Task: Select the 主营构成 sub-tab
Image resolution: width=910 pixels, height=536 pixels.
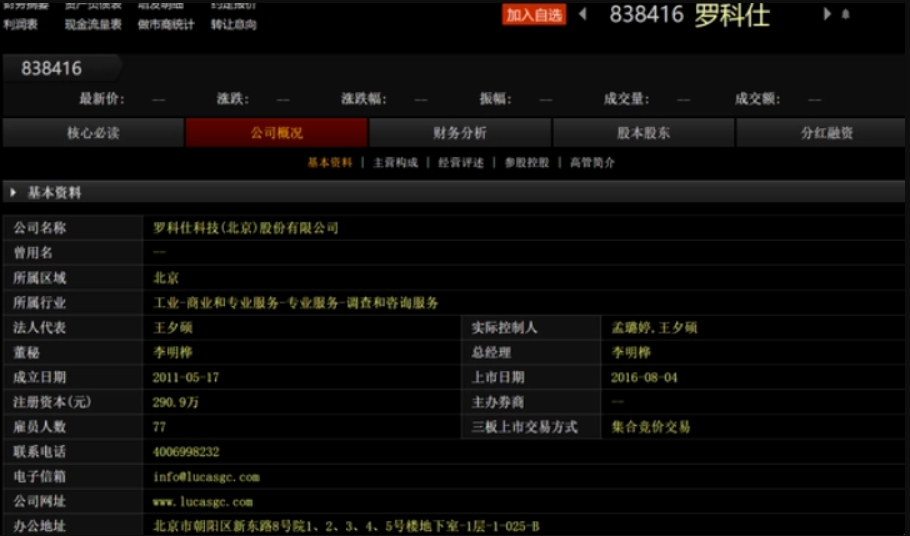Action: tap(395, 162)
